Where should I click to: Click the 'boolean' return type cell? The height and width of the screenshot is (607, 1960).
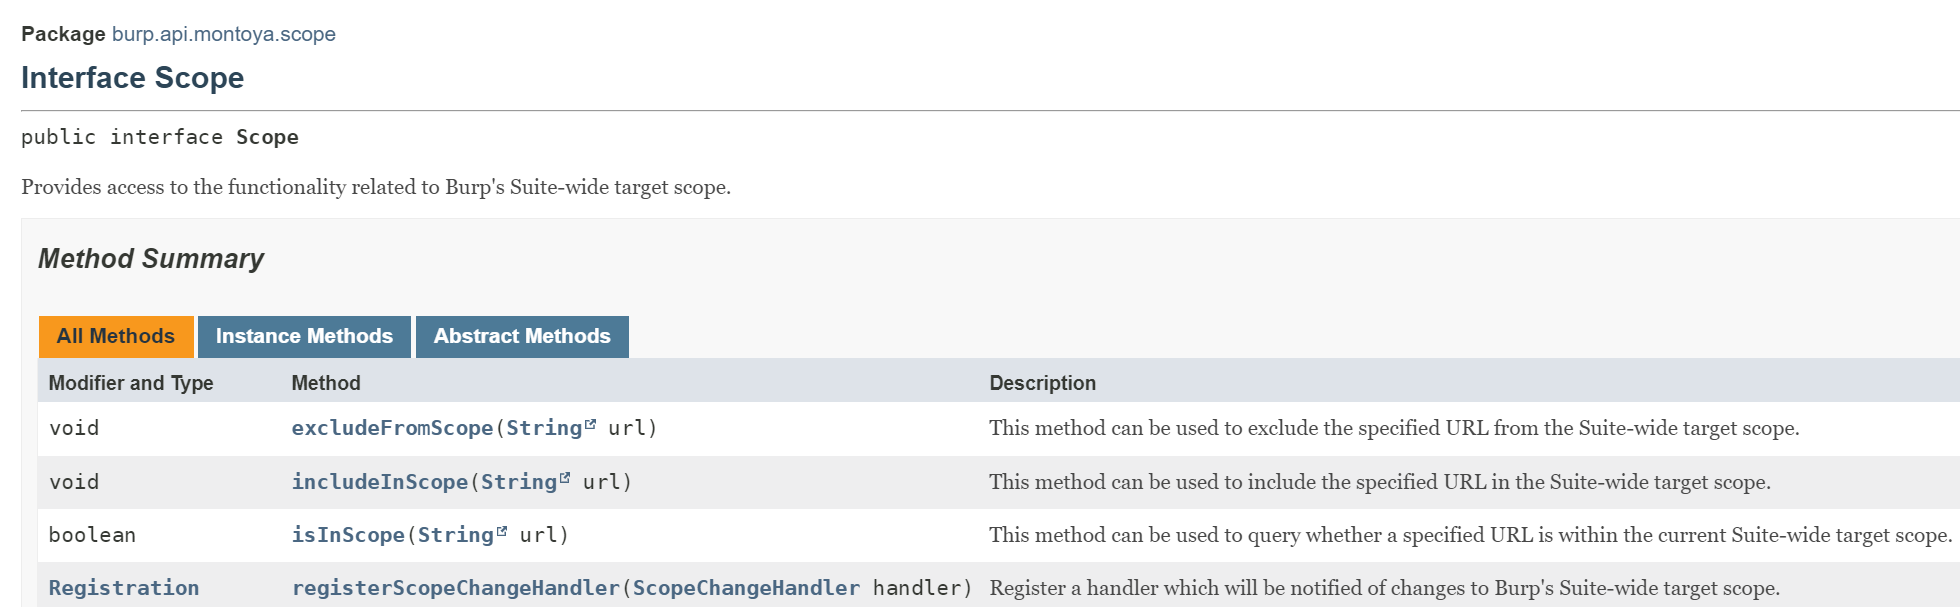(92, 535)
